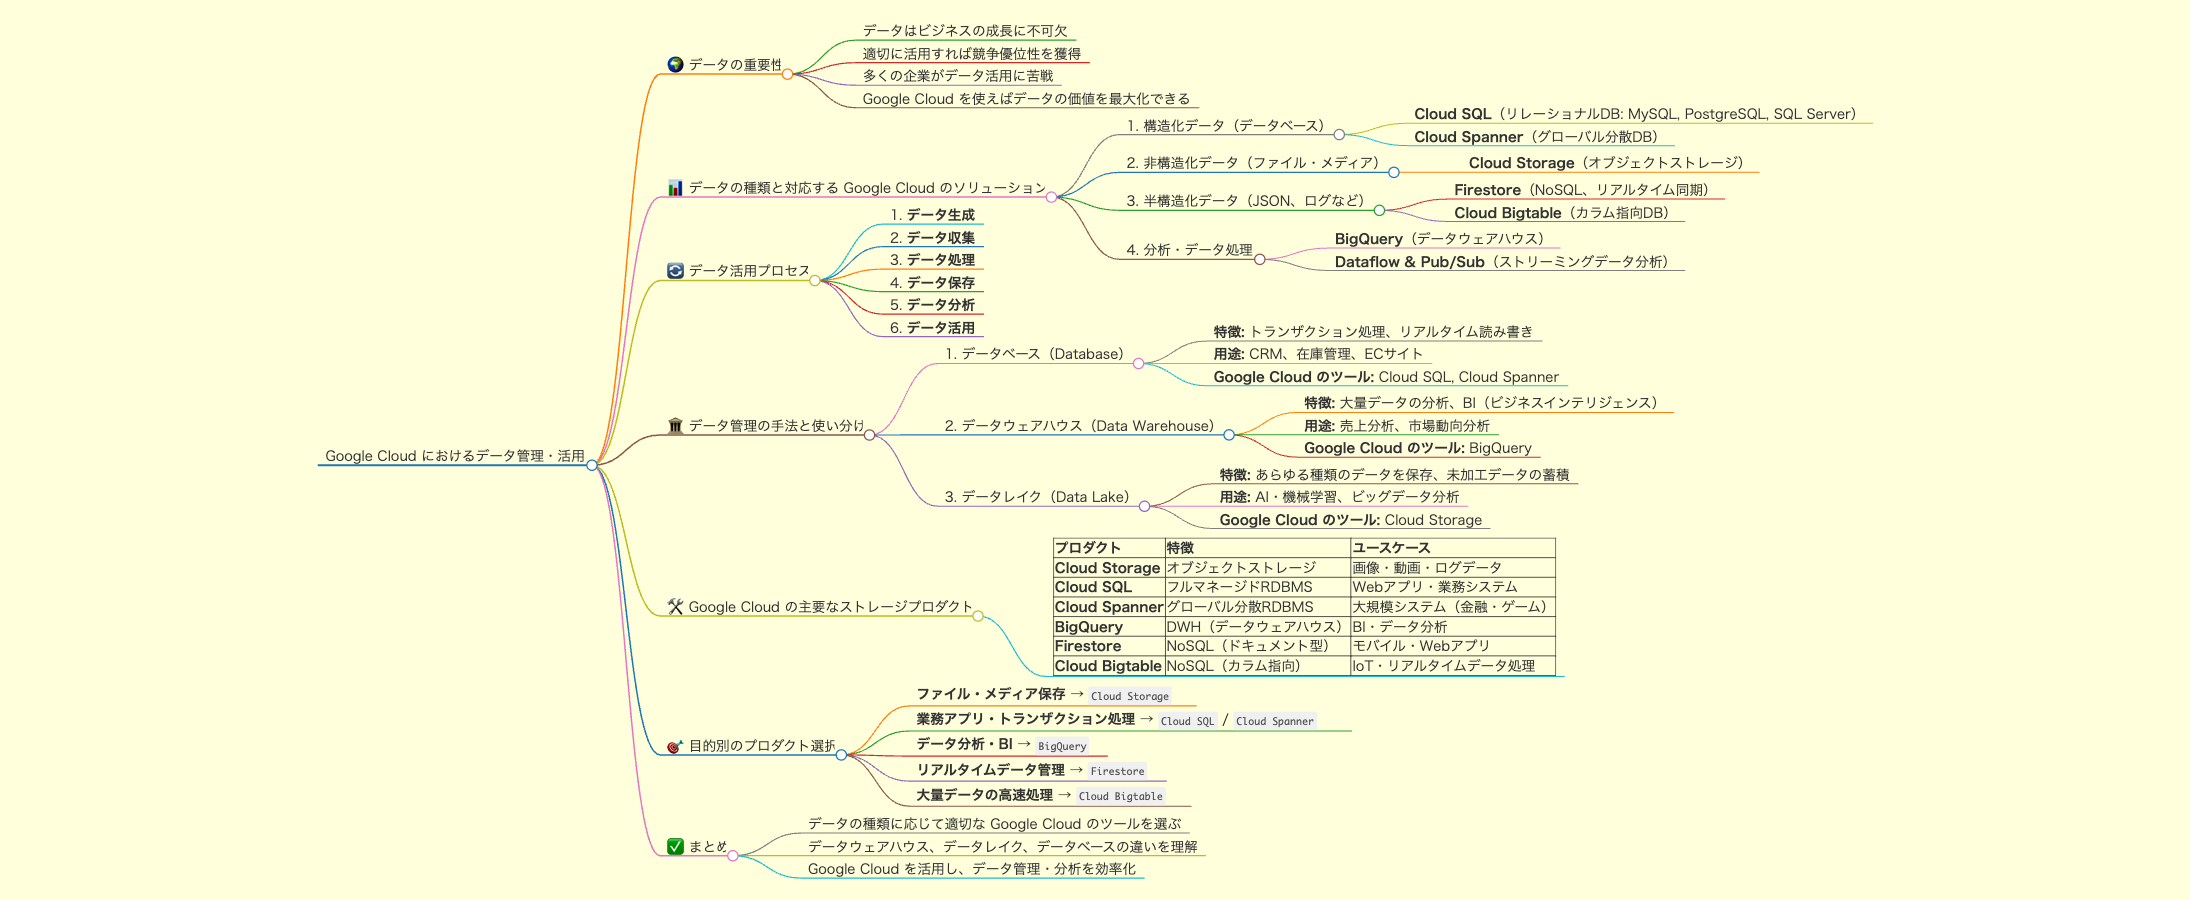The width and height of the screenshot is (2190, 900).
Task: Click the BigQuery tag after データ分析・BI
Action: tap(1062, 746)
